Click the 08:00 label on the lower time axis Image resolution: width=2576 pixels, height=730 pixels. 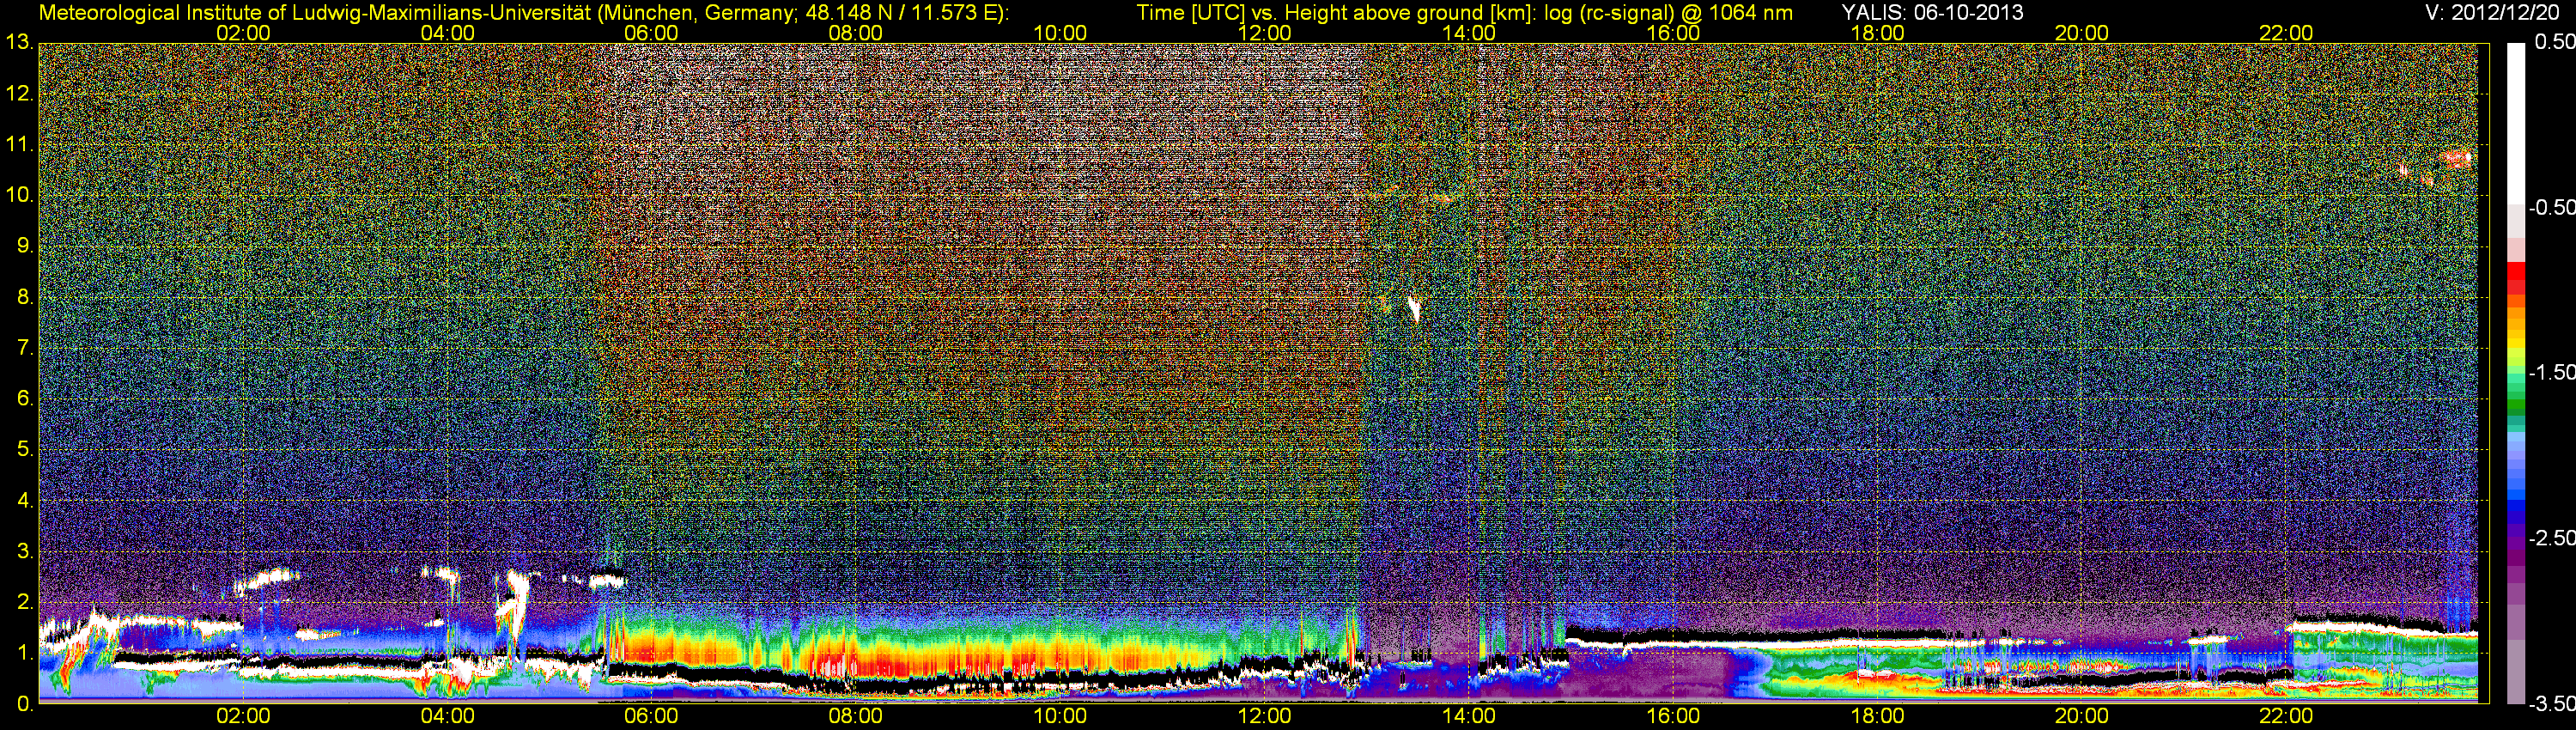(856, 716)
